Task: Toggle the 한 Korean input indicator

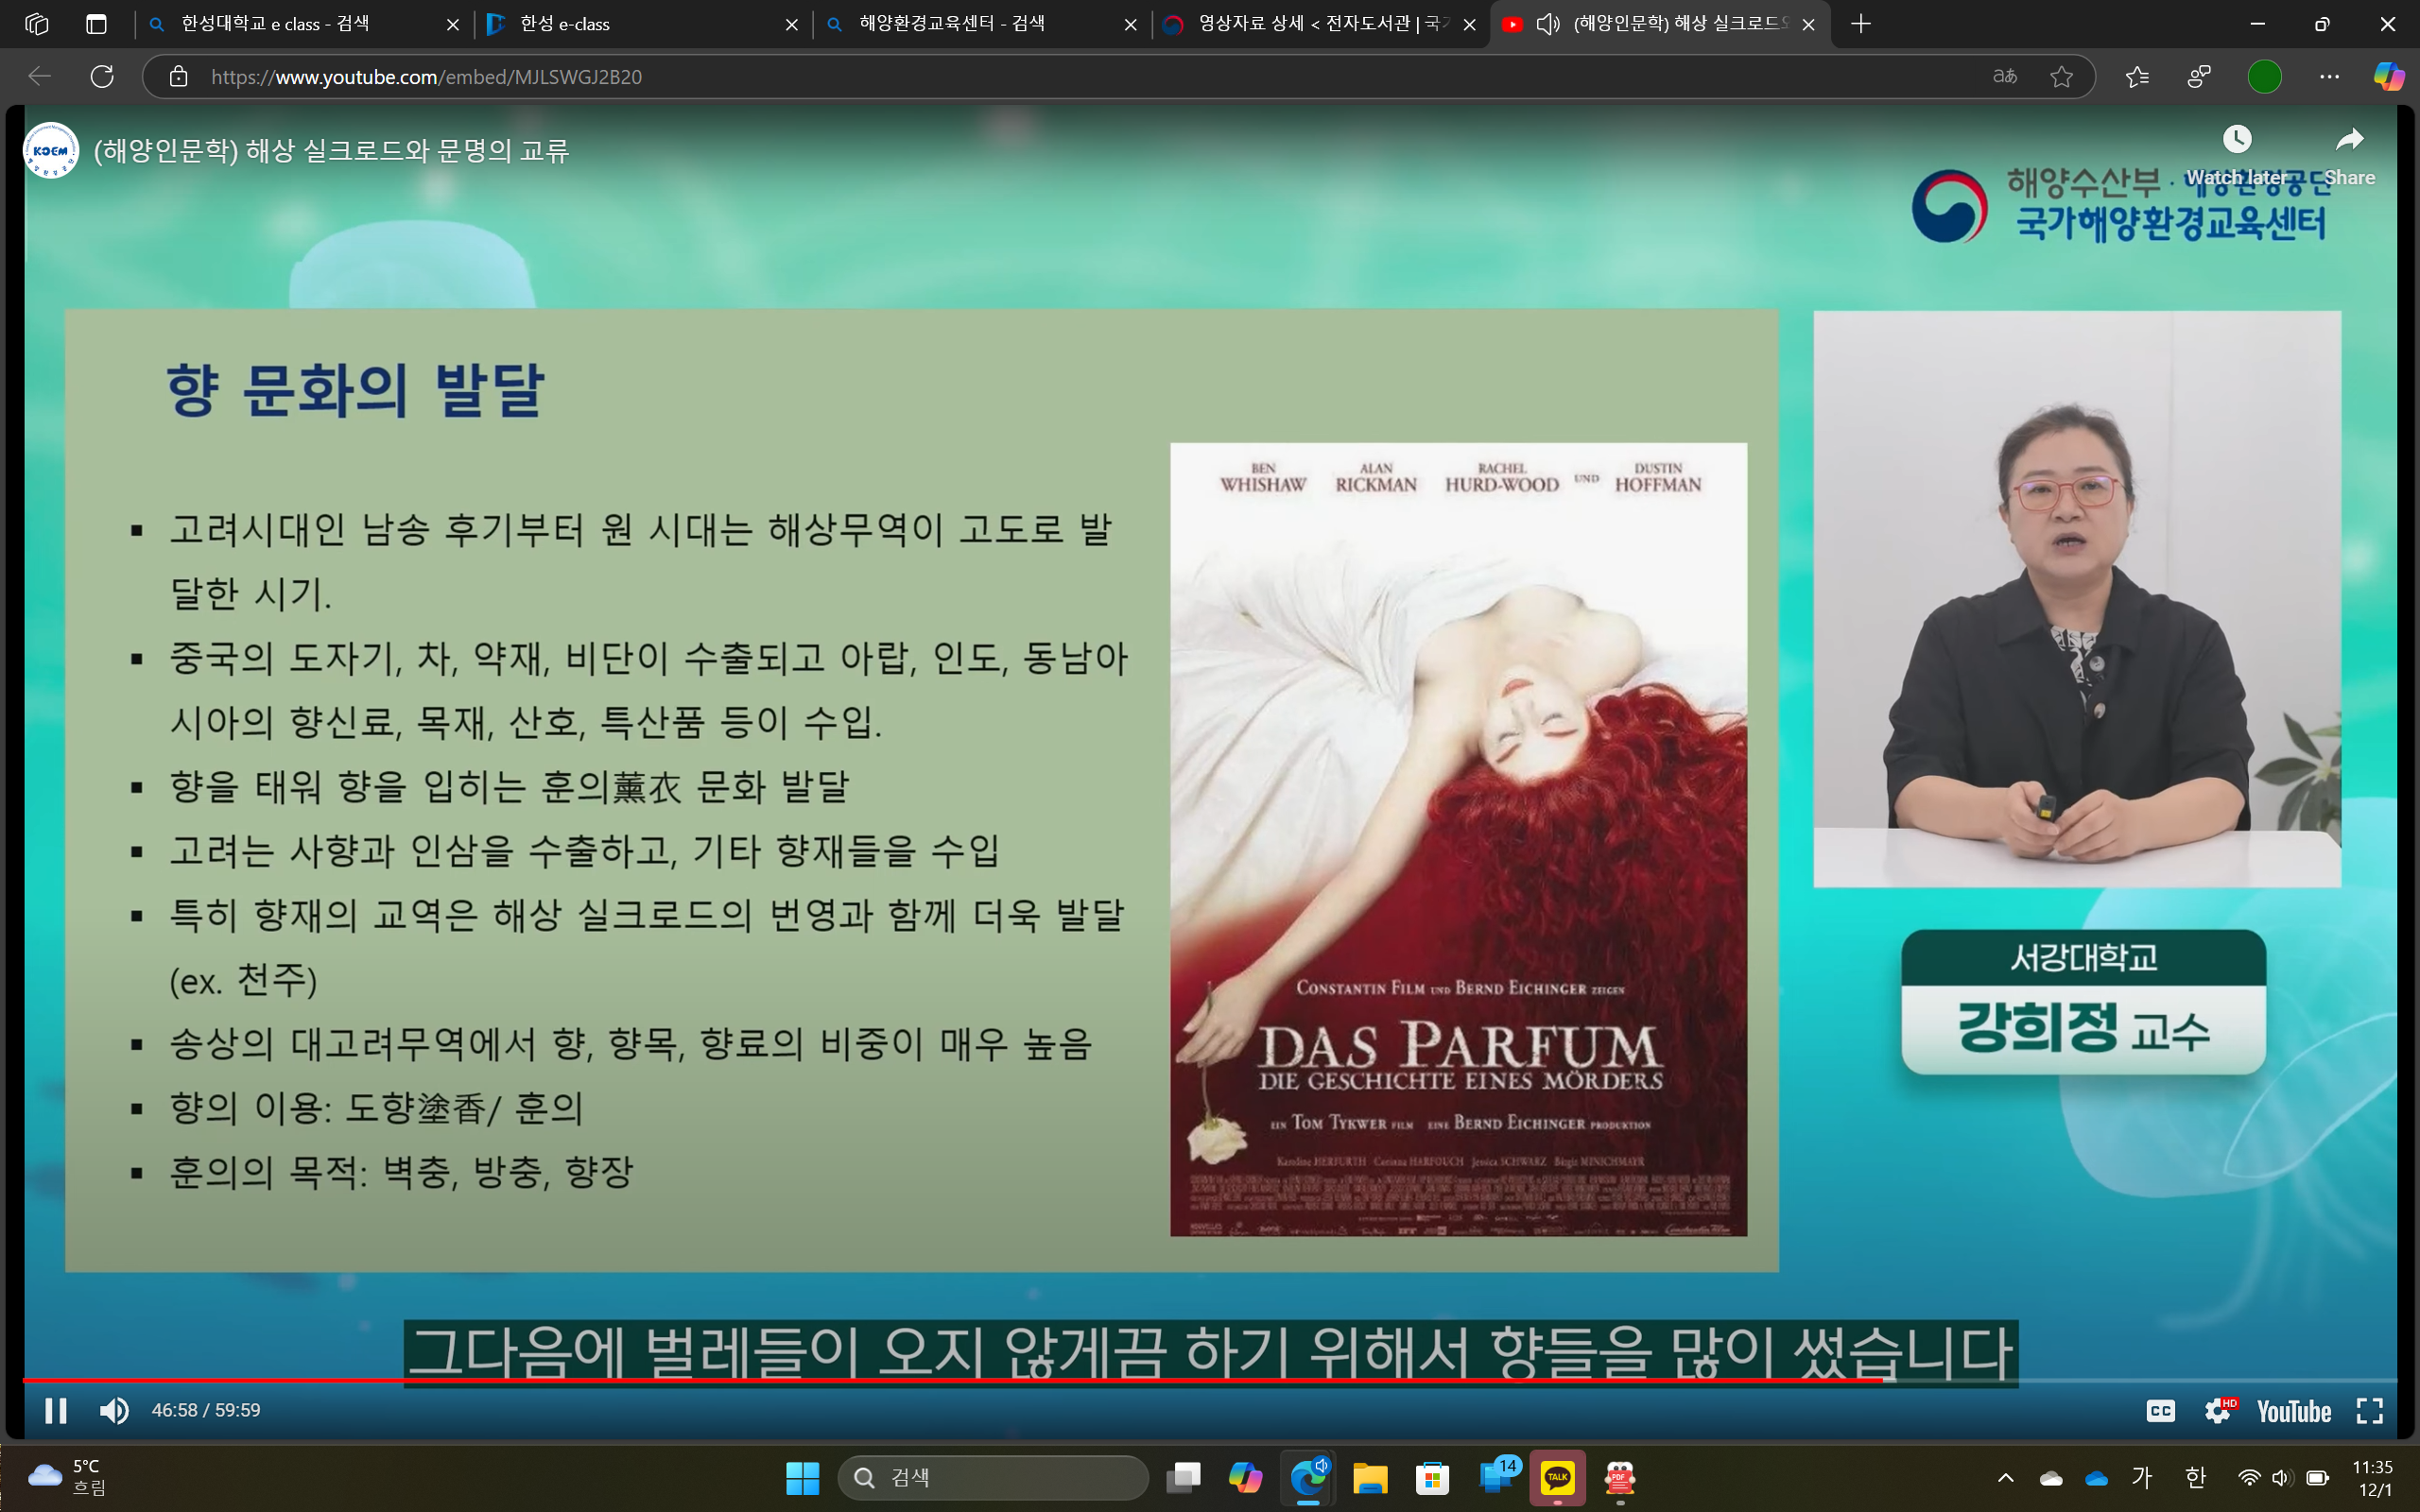Action: coord(2195,1478)
